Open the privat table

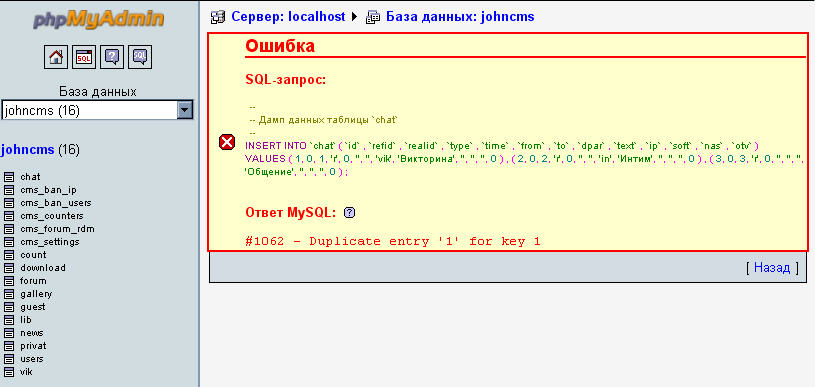click(x=33, y=346)
